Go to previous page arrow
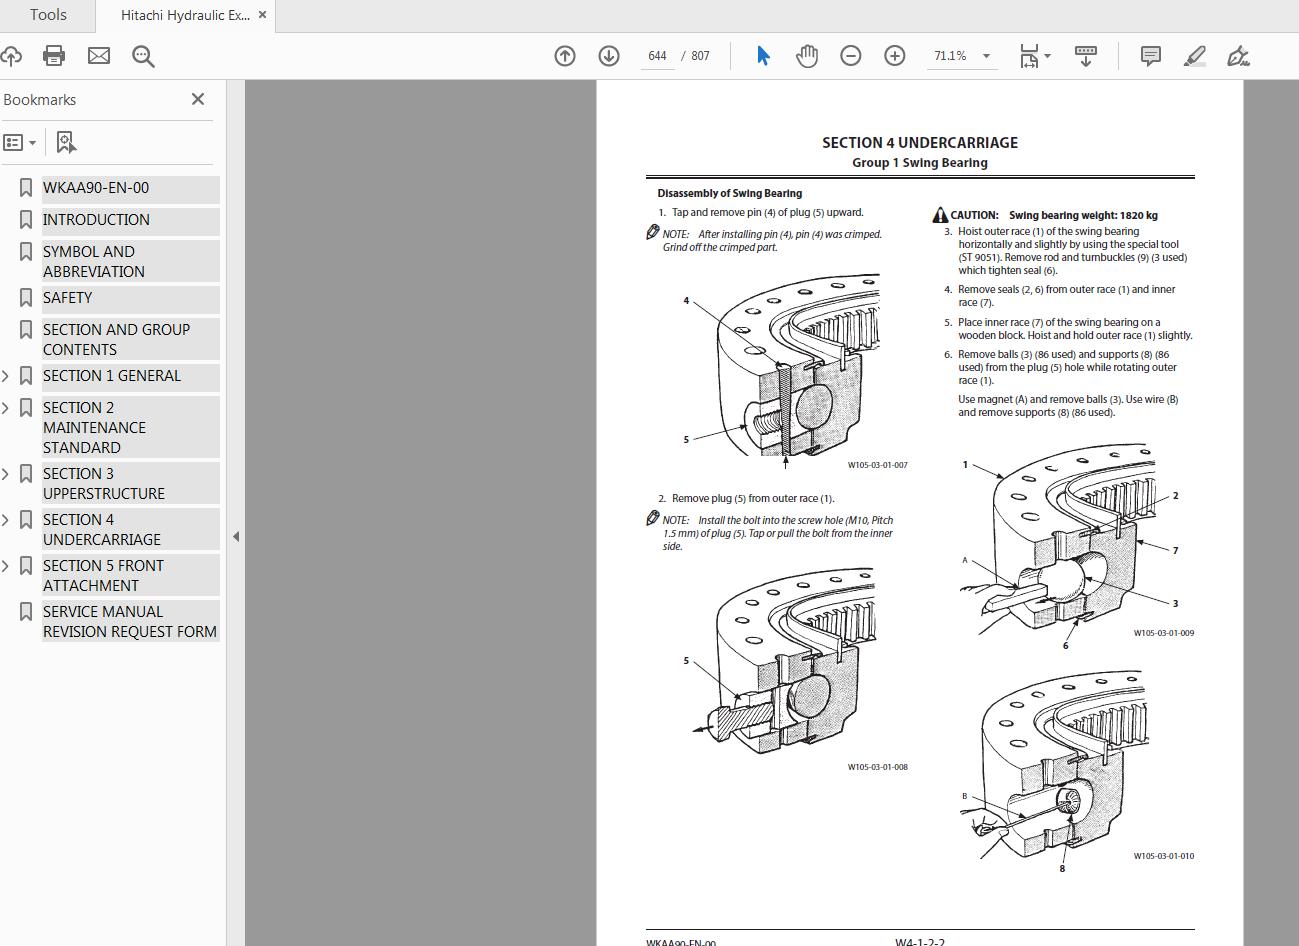Screen dimensions: 1299x946 (565, 56)
